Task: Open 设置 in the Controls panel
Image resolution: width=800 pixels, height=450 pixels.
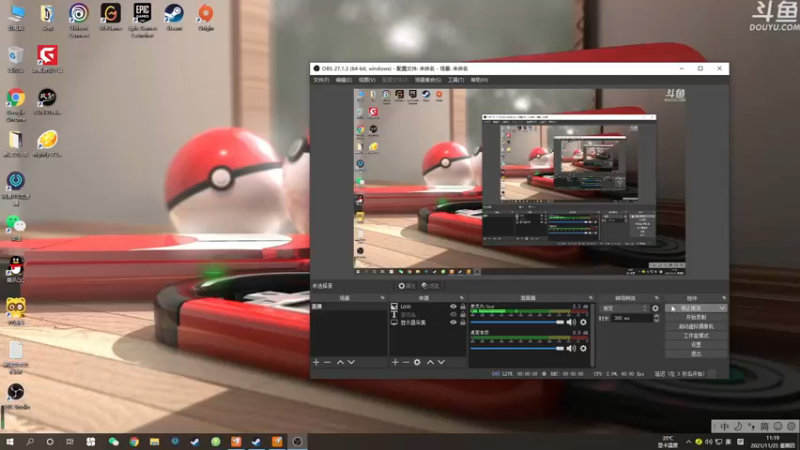Action: point(696,345)
